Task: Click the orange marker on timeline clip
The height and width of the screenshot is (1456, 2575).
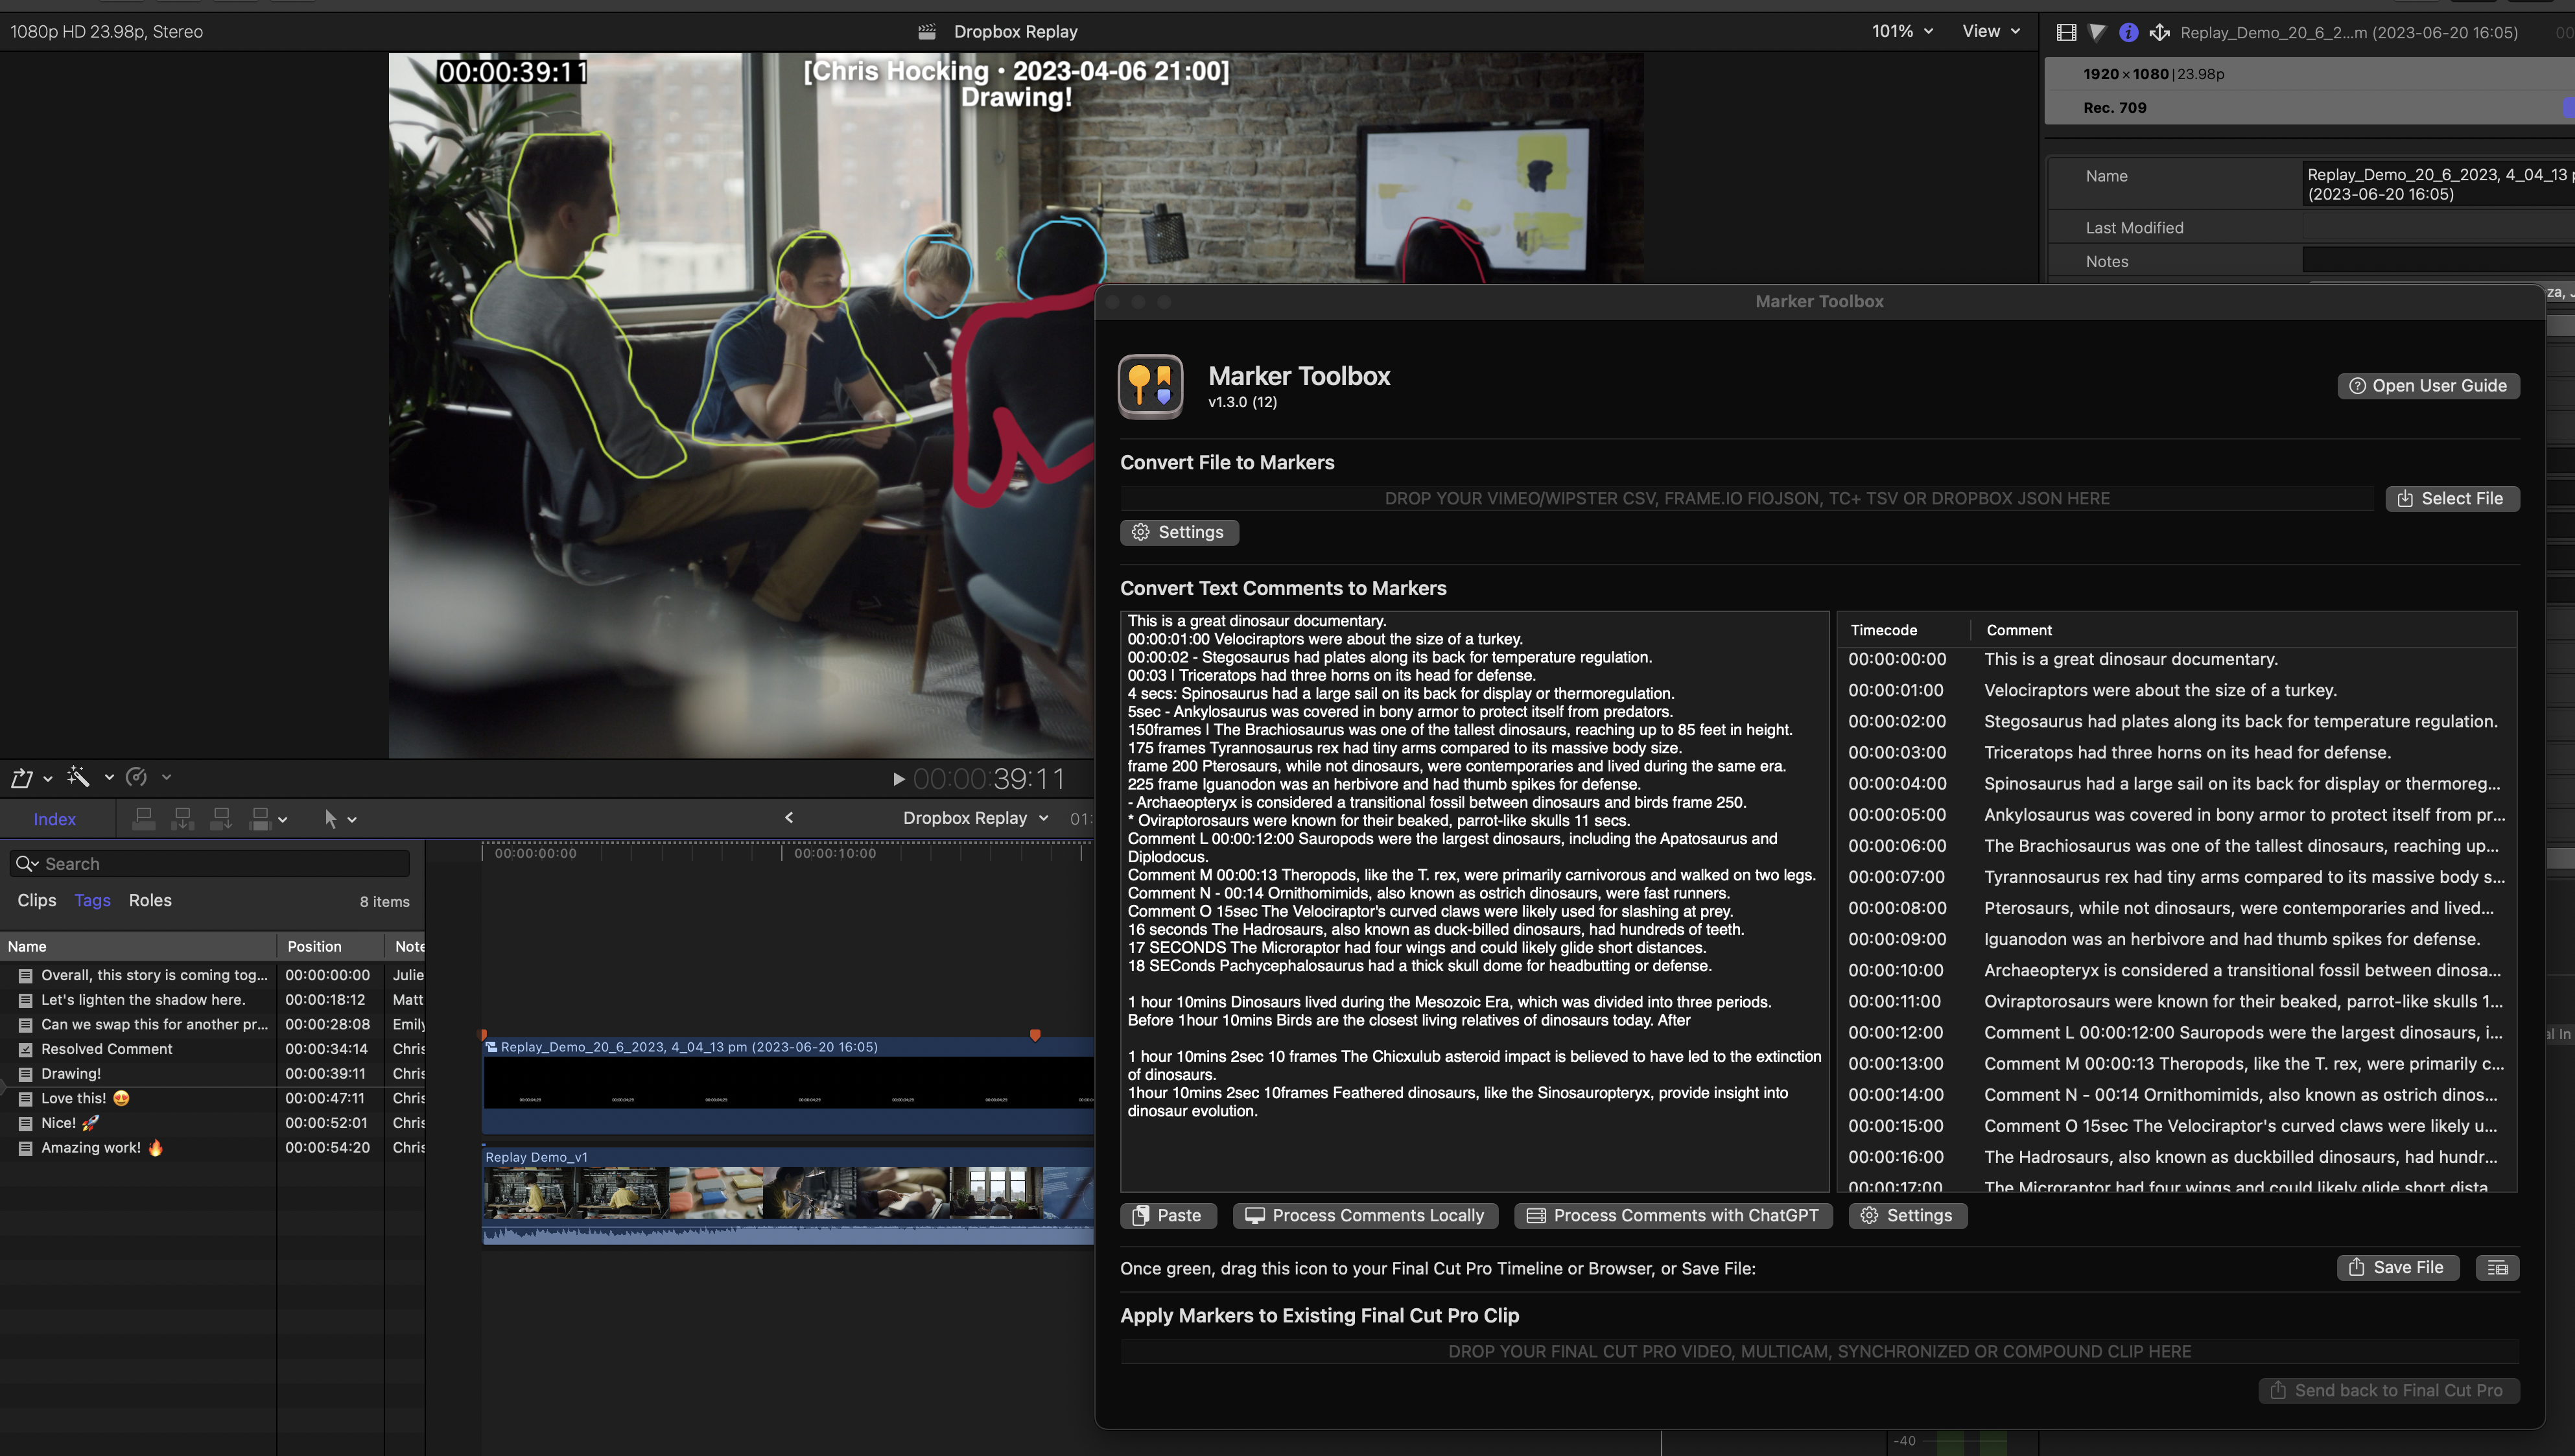Action: pyautogui.click(x=1035, y=1035)
